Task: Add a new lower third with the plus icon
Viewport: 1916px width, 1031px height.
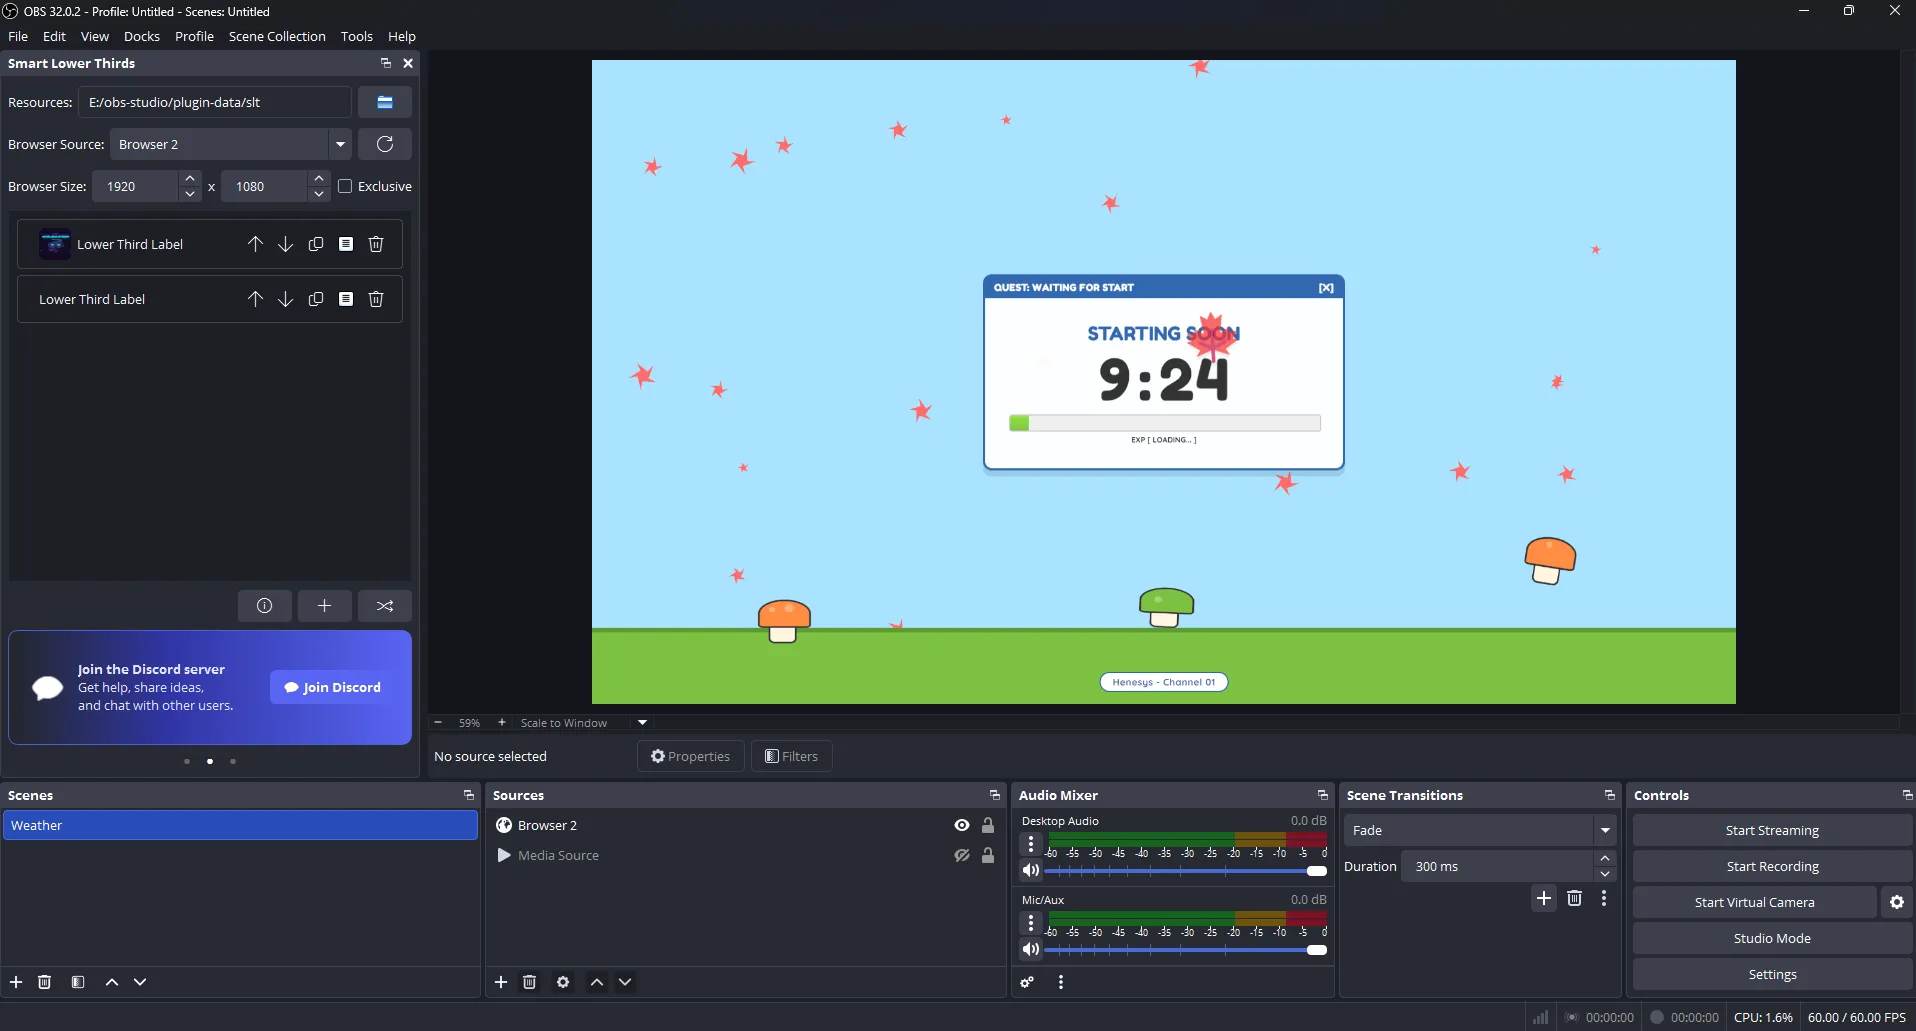Action: [x=324, y=606]
